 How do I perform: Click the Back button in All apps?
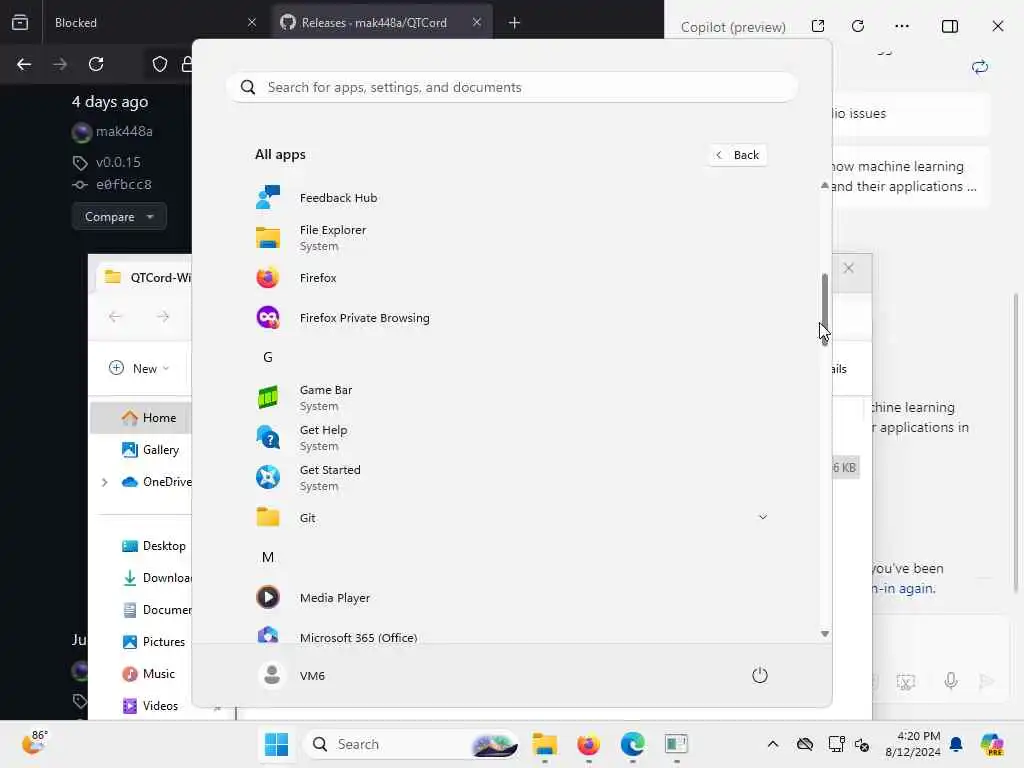(x=738, y=155)
